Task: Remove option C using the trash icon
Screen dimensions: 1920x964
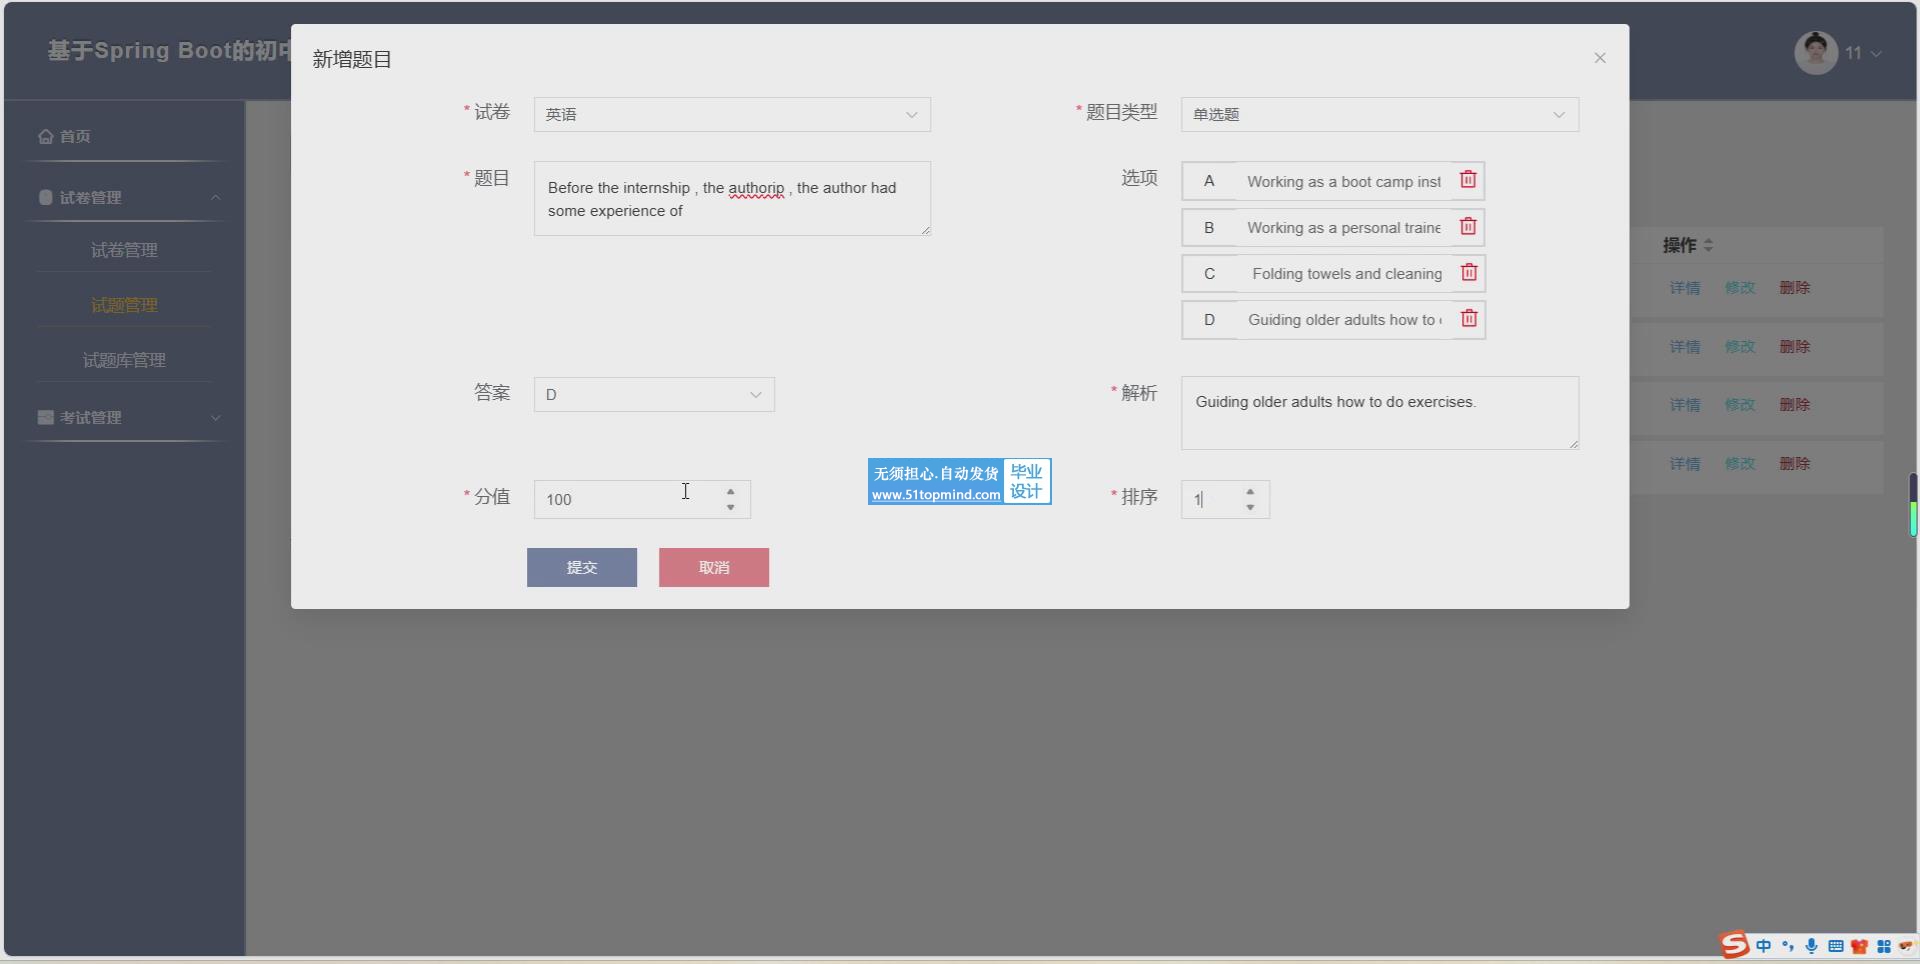Action: 1468,273
